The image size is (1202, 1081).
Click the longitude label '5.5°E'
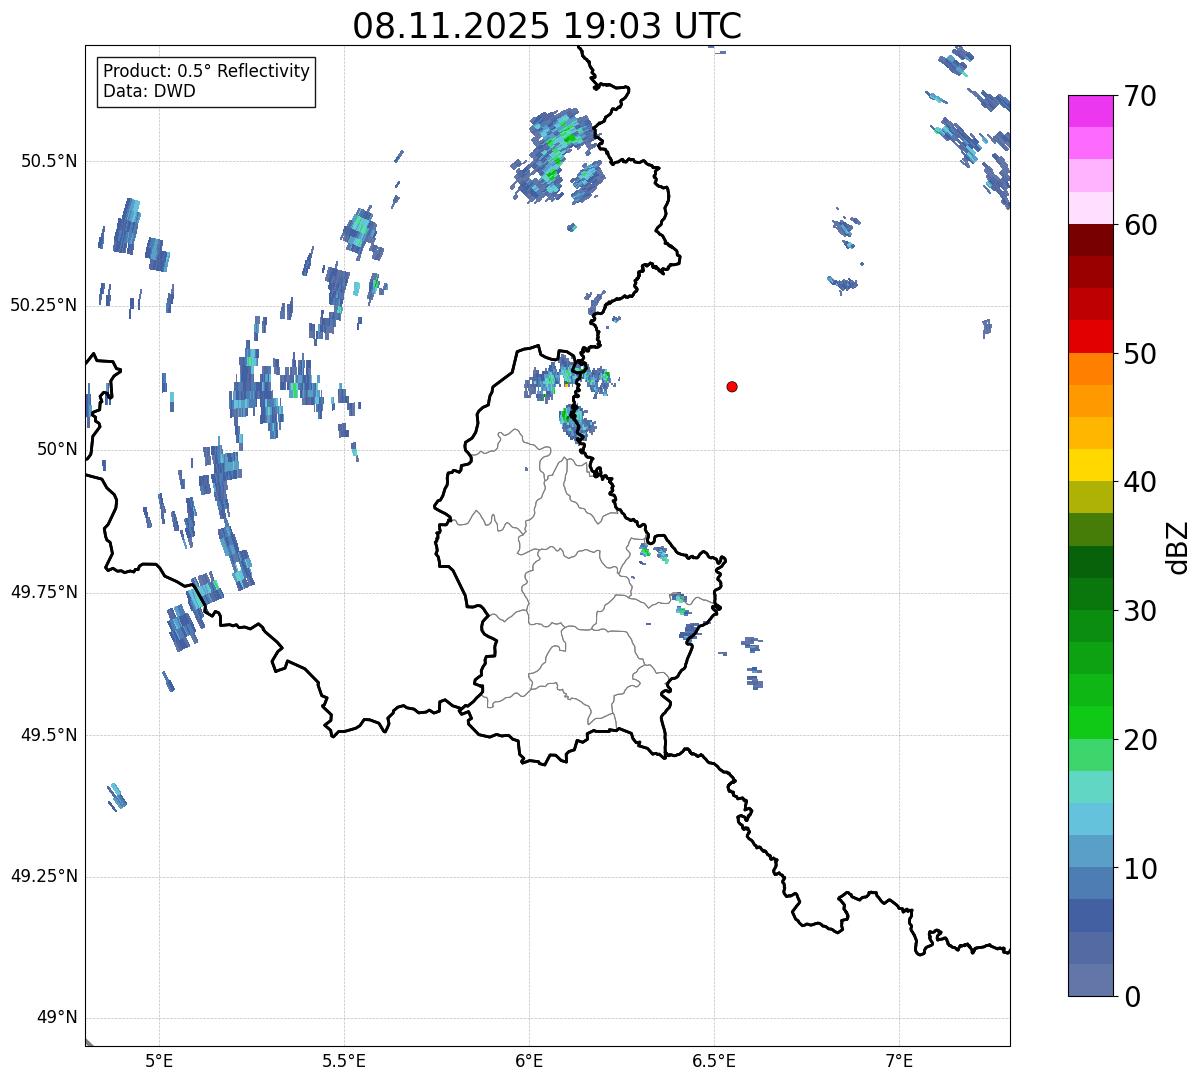click(344, 1060)
